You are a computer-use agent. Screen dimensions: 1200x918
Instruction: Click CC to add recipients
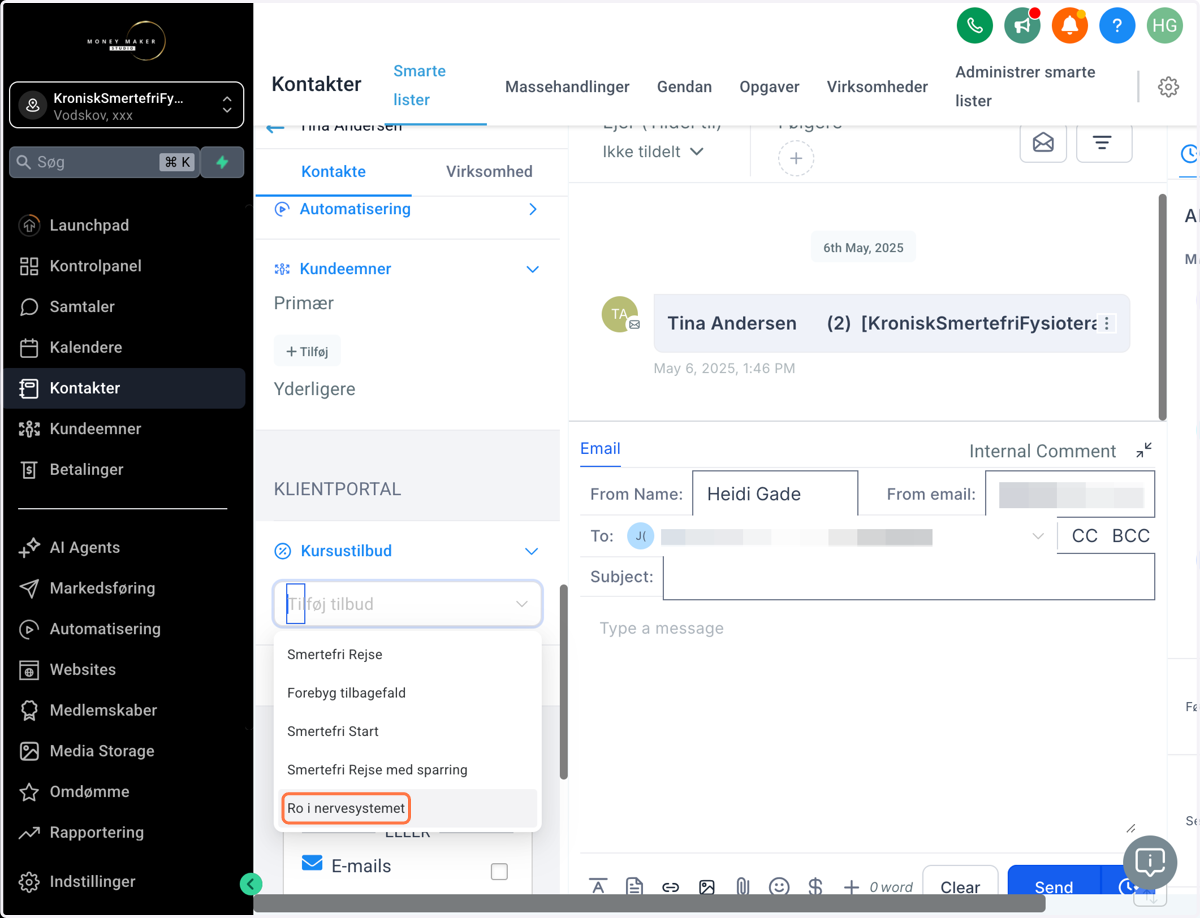pos(1085,536)
